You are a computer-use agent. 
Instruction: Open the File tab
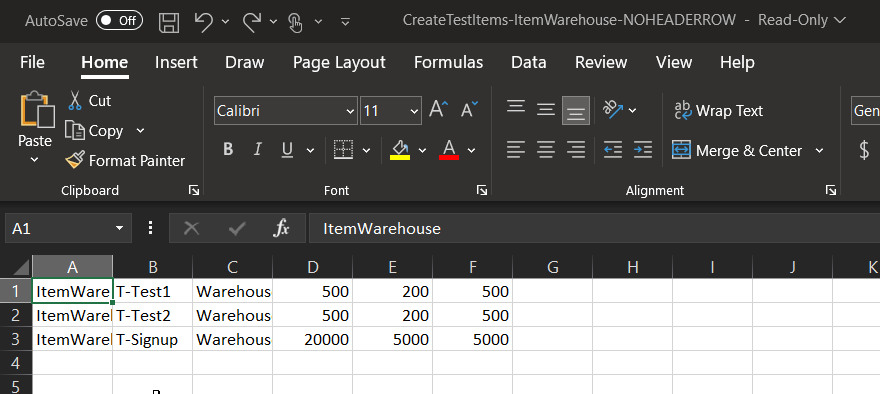point(33,62)
